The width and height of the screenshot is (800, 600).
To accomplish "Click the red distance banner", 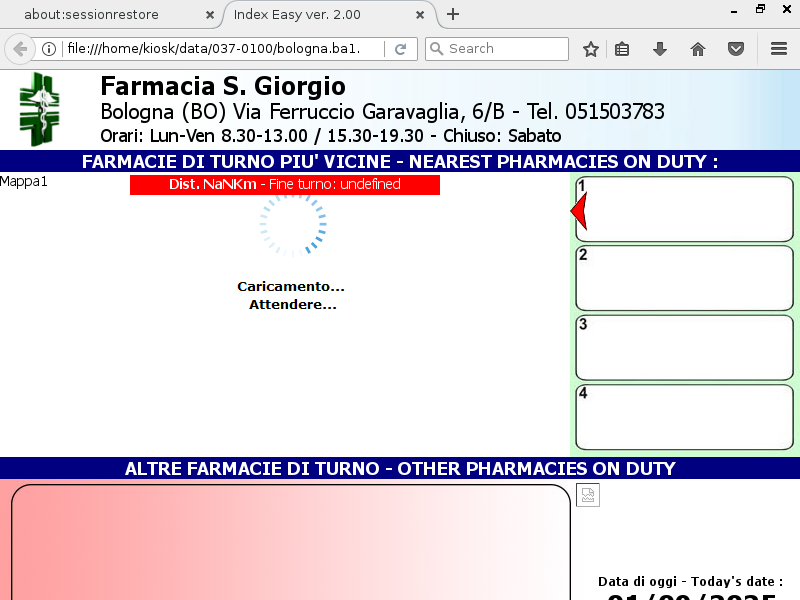I will coord(285,185).
